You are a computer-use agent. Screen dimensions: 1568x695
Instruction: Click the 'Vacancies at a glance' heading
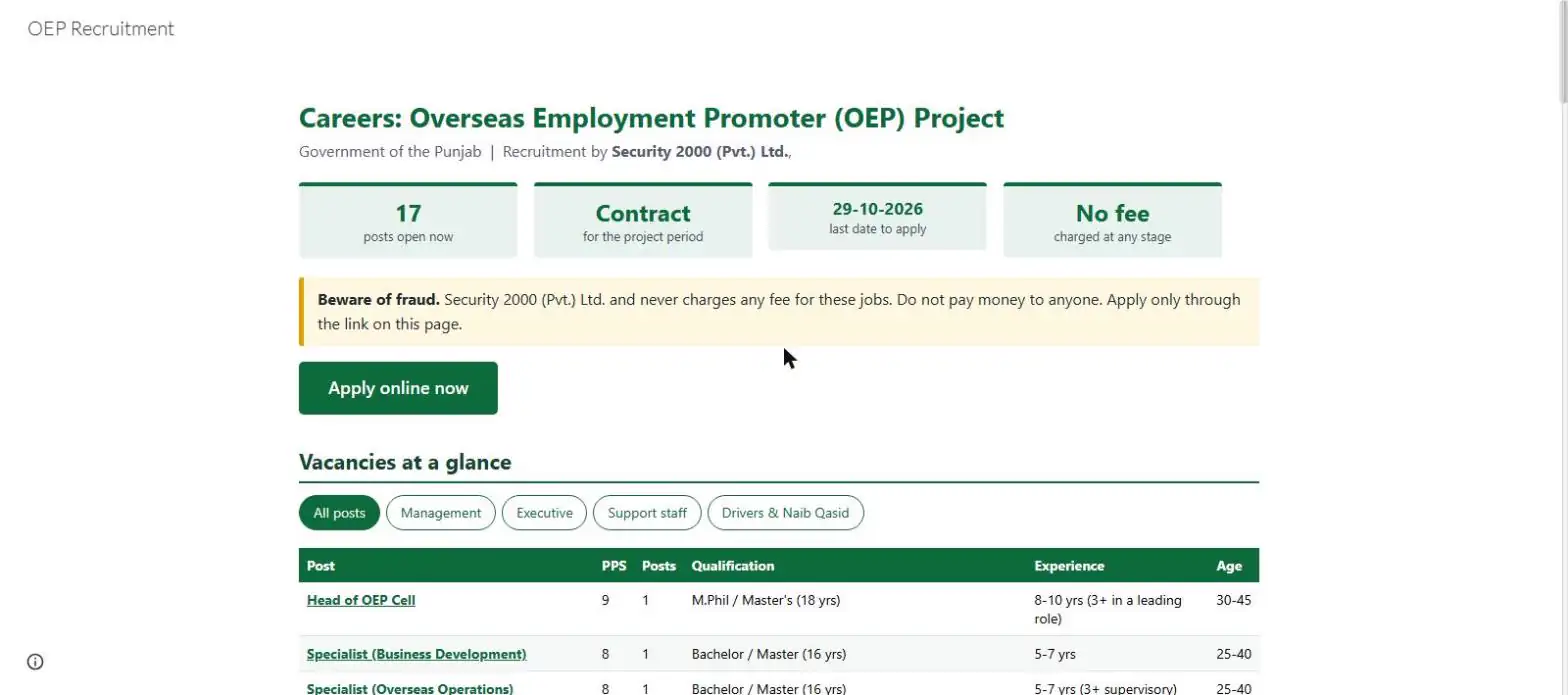(405, 462)
